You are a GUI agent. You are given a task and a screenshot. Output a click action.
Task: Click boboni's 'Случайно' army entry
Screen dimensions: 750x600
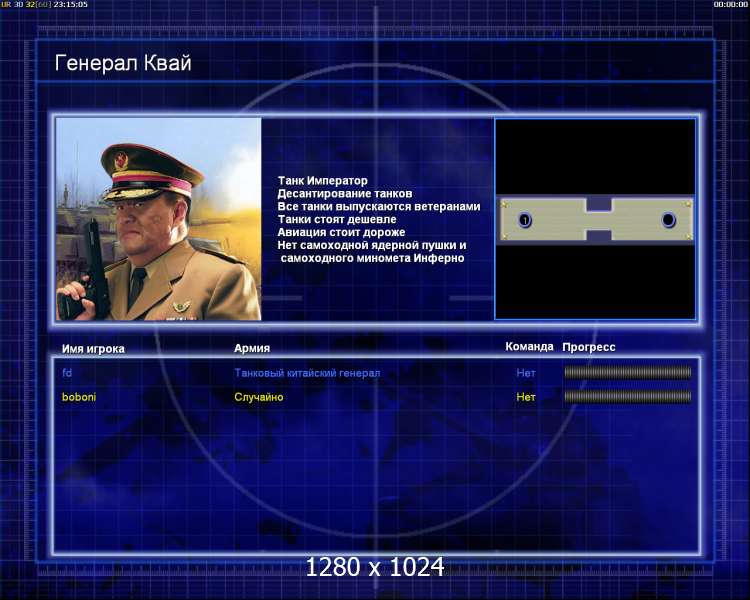point(259,397)
